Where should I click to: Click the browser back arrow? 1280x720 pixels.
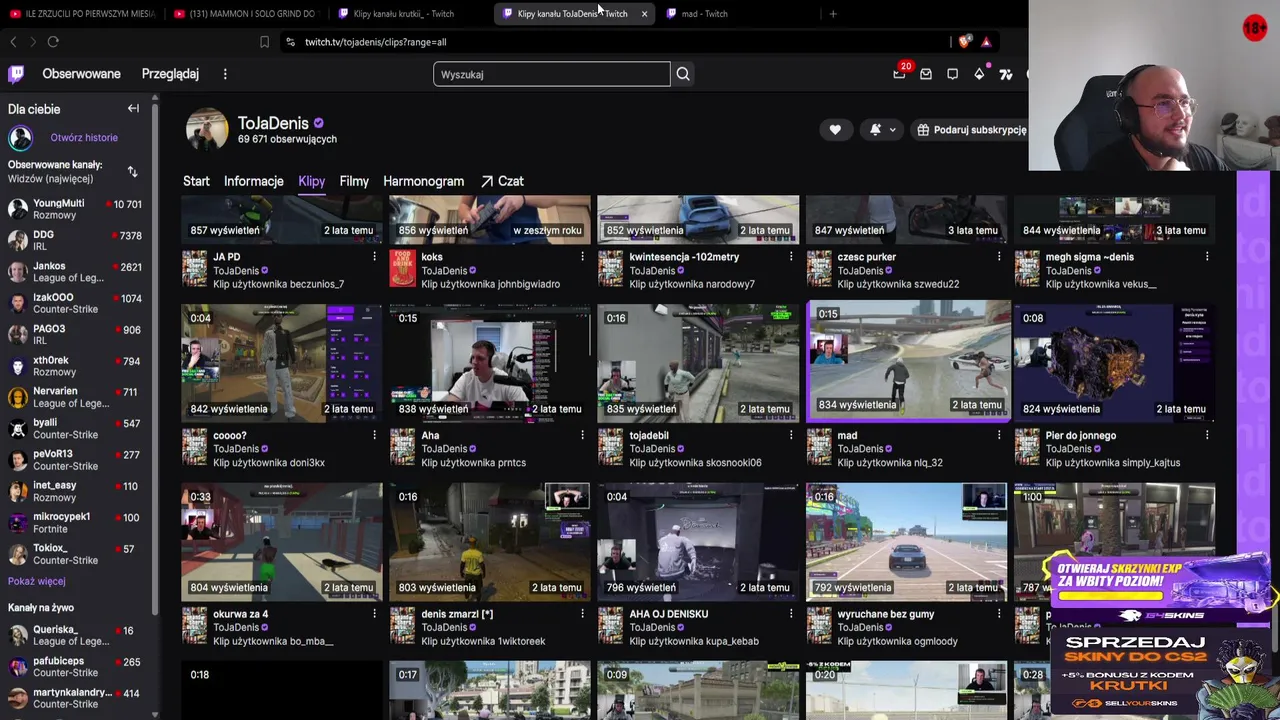(x=13, y=42)
